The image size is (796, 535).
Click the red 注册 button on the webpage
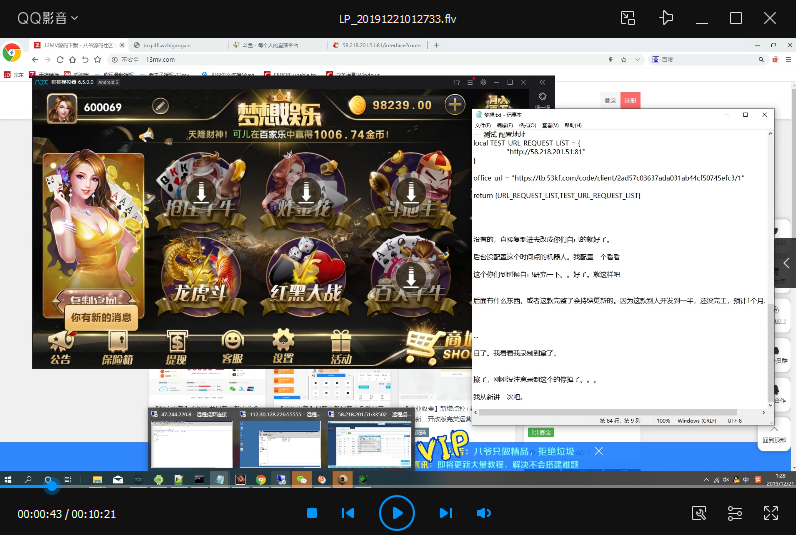(630, 101)
